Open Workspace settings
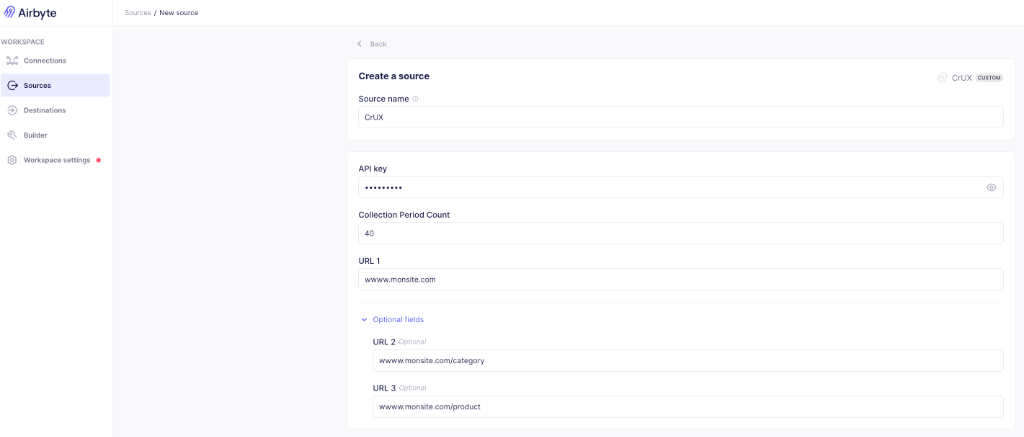This screenshot has height=437, width=1024. [x=55, y=160]
